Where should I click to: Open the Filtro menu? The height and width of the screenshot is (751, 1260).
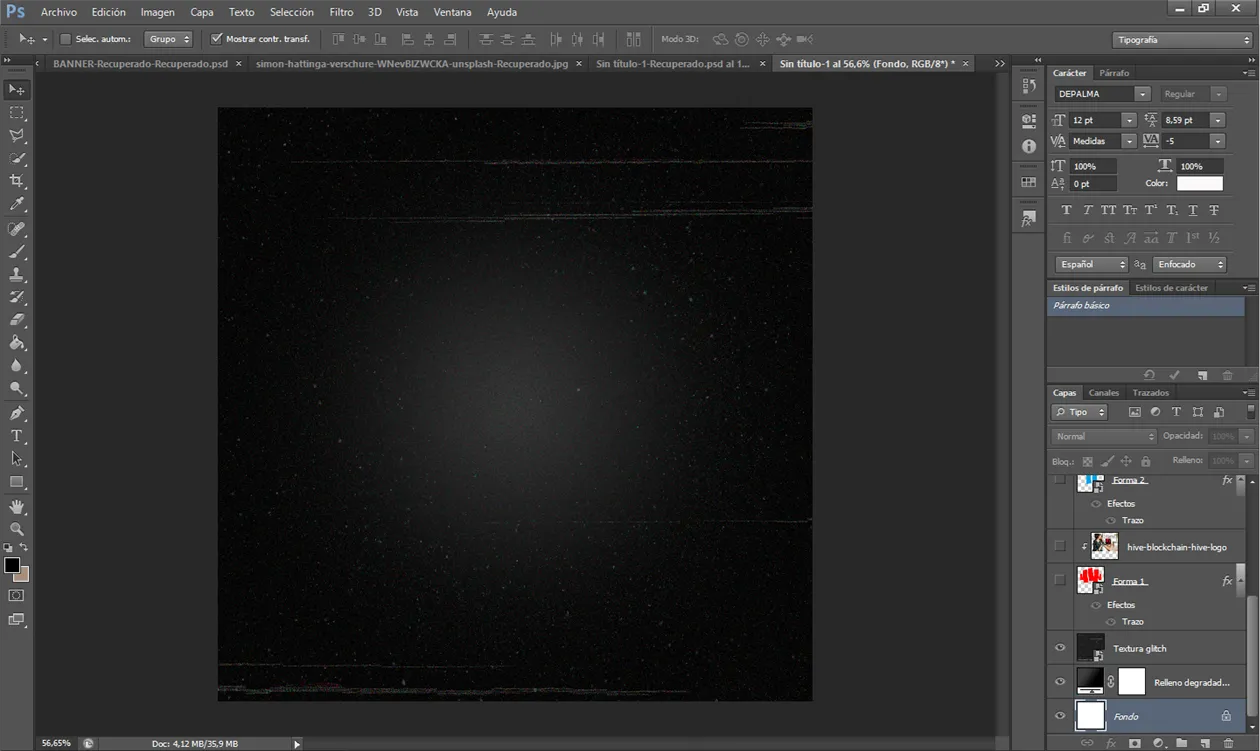point(341,12)
